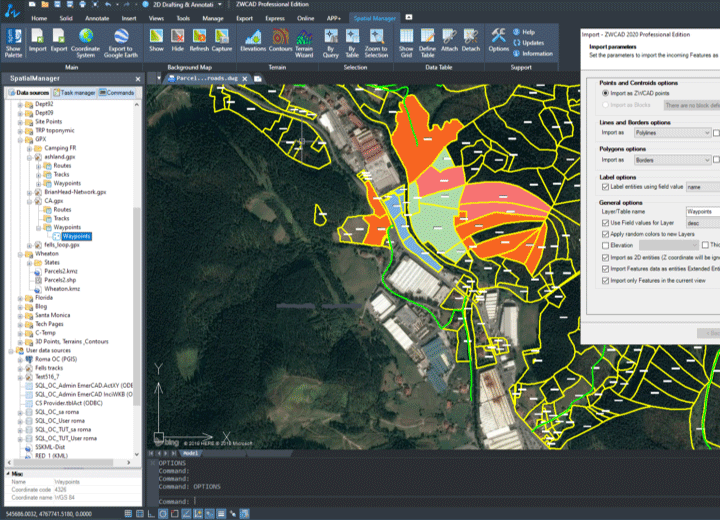Open Spatial Manager Options
This screenshot has height=520, width=720.
499,40
